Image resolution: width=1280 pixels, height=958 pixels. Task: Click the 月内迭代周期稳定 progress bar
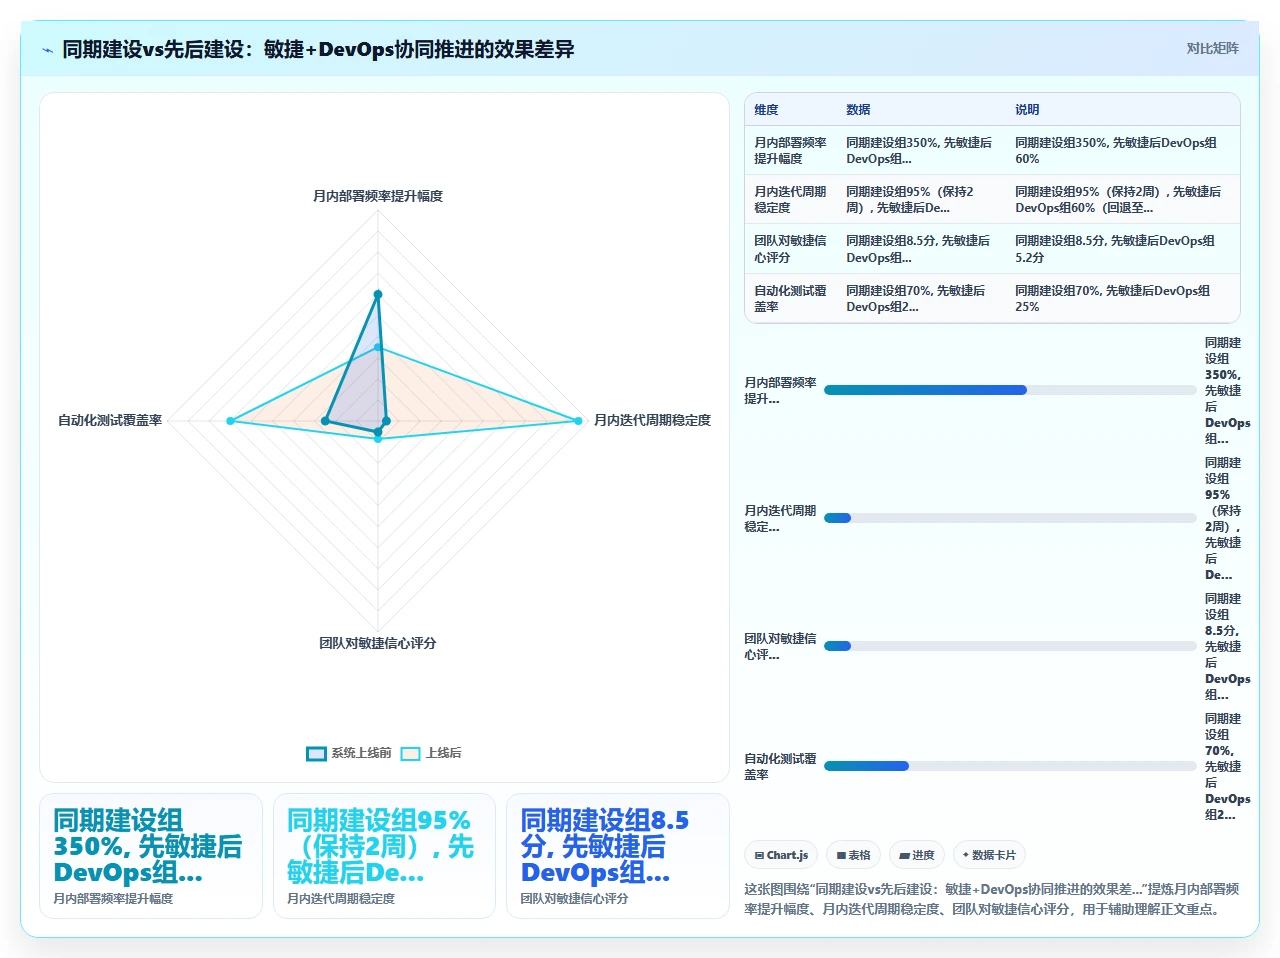click(1010, 518)
